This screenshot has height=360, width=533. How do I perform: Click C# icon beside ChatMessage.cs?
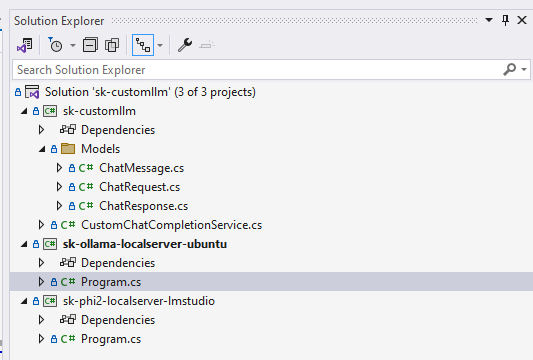pos(86,168)
